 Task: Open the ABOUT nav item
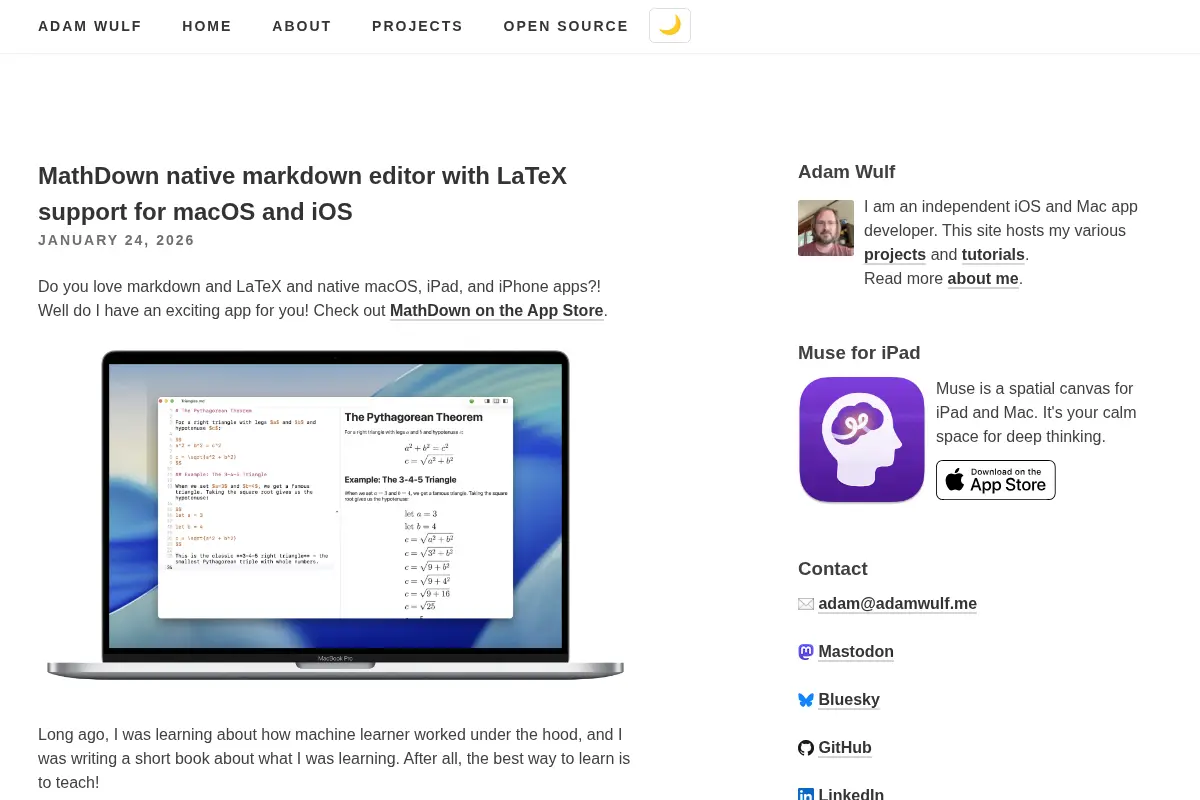pyautogui.click(x=302, y=26)
